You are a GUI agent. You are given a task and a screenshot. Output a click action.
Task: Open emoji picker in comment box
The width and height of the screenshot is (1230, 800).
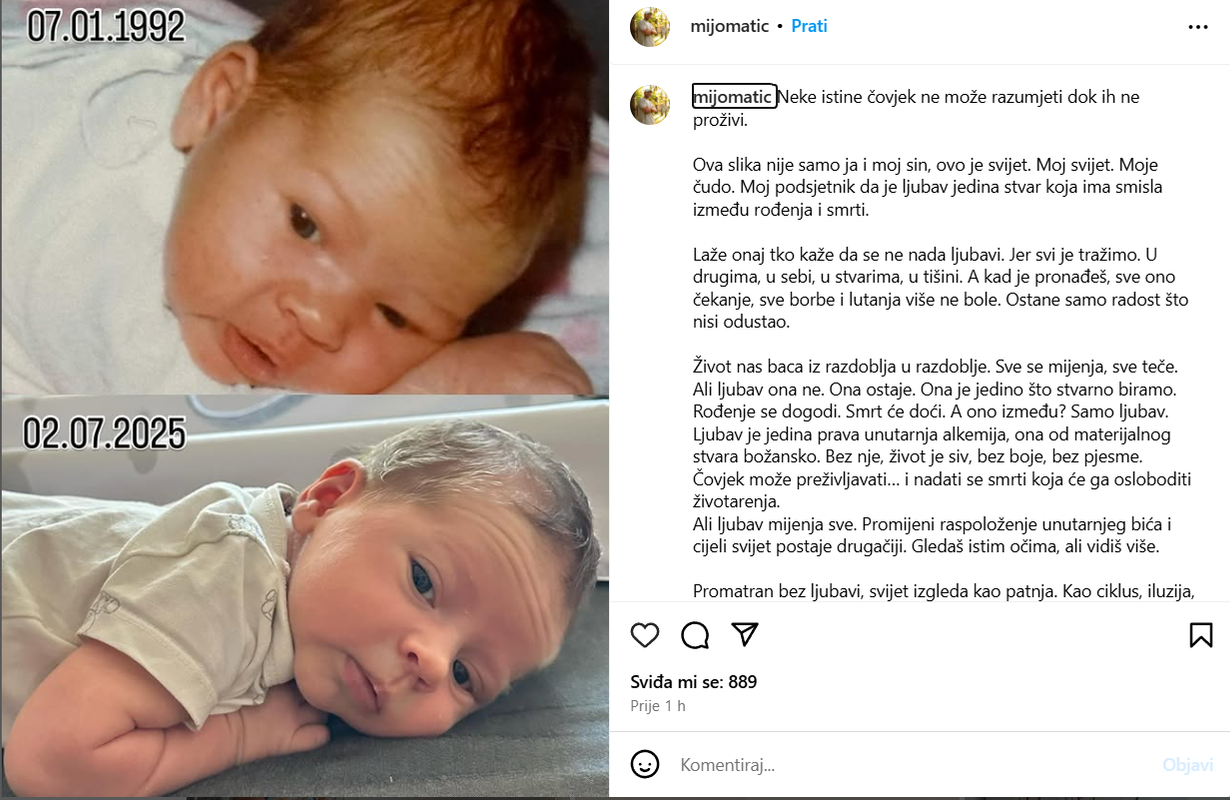click(x=645, y=765)
